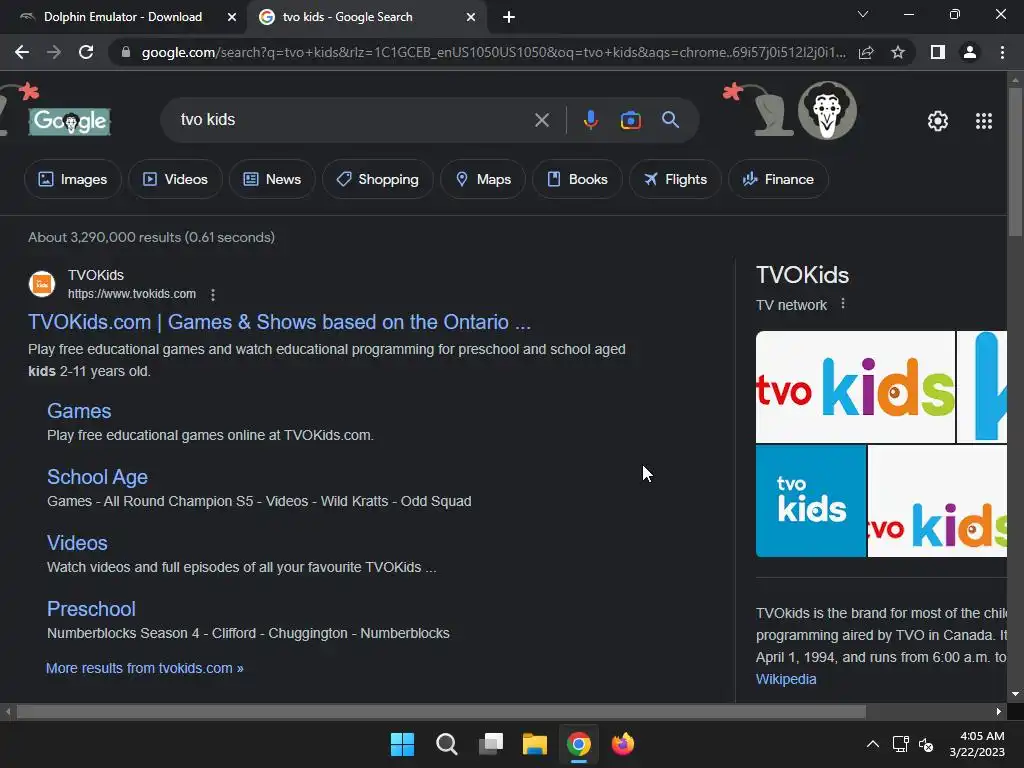The width and height of the screenshot is (1024, 768).
Task: Filter results by Shopping
Action: [x=377, y=179]
